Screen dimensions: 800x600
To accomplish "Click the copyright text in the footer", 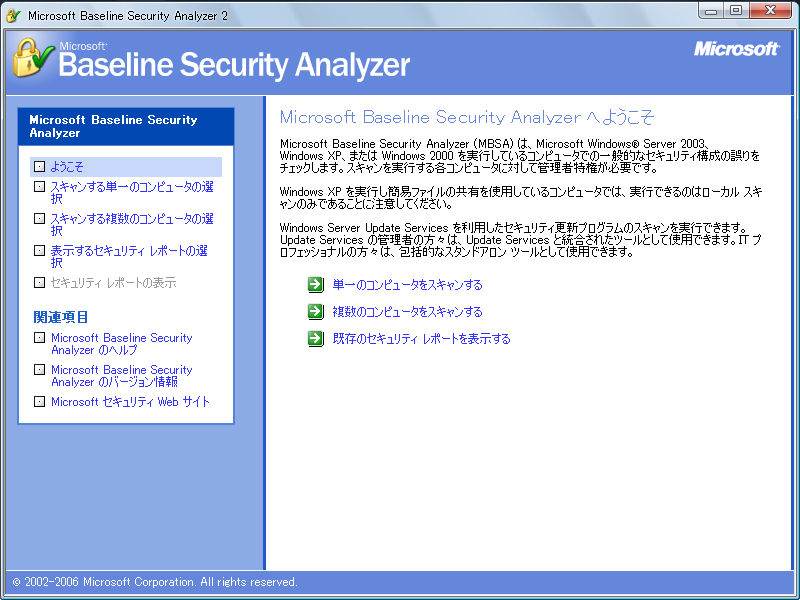I will 155,582.
